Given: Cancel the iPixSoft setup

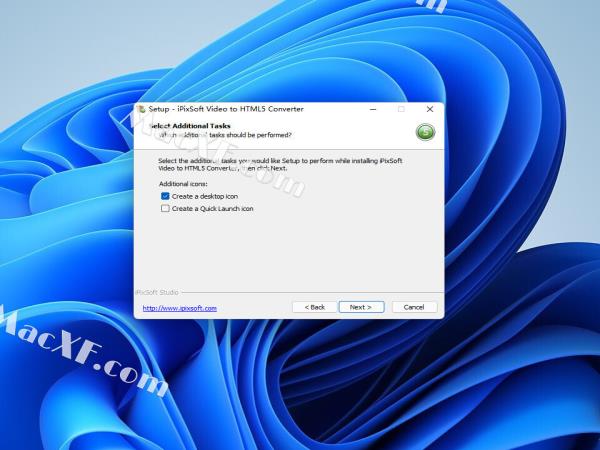Looking at the screenshot, I should [x=414, y=307].
